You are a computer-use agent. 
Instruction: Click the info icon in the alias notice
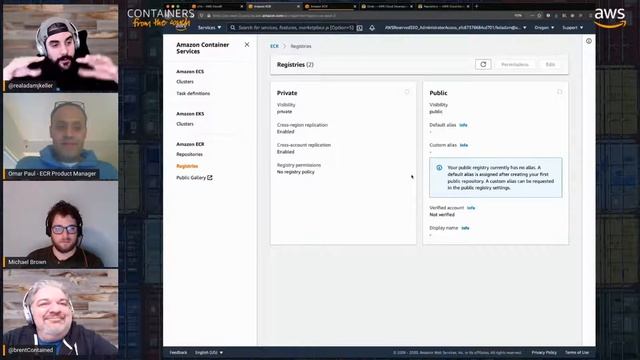tap(439, 168)
